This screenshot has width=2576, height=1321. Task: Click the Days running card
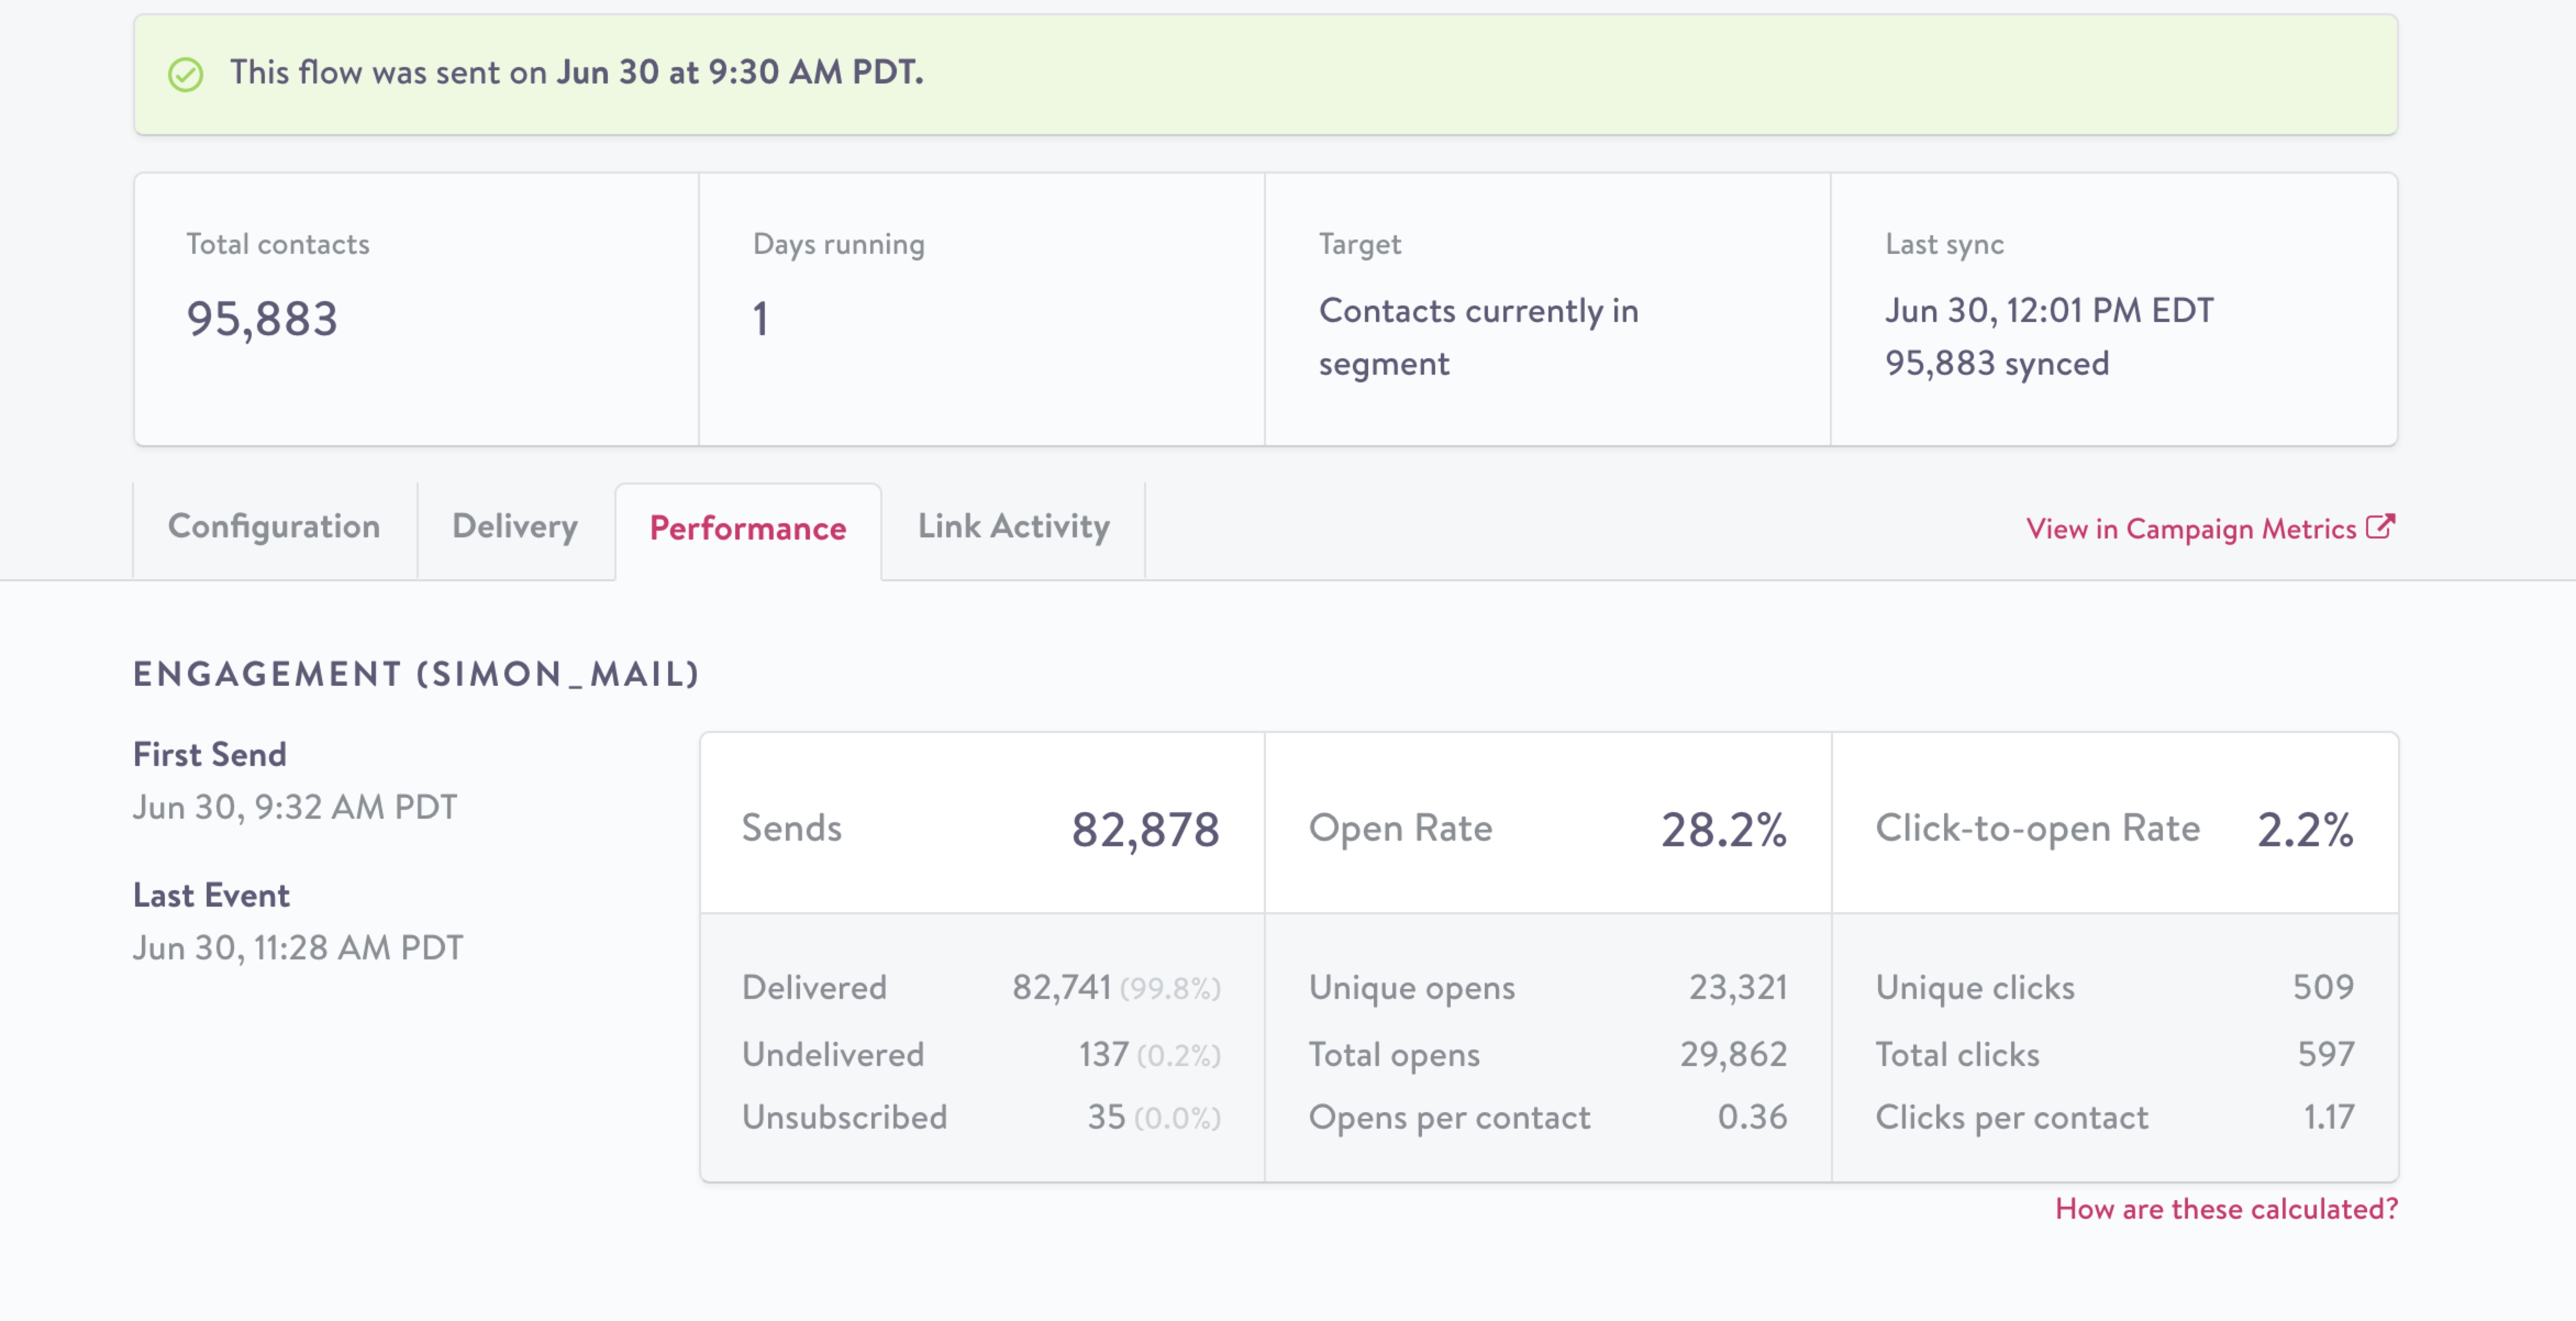pyautogui.click(x=981, y=309)
